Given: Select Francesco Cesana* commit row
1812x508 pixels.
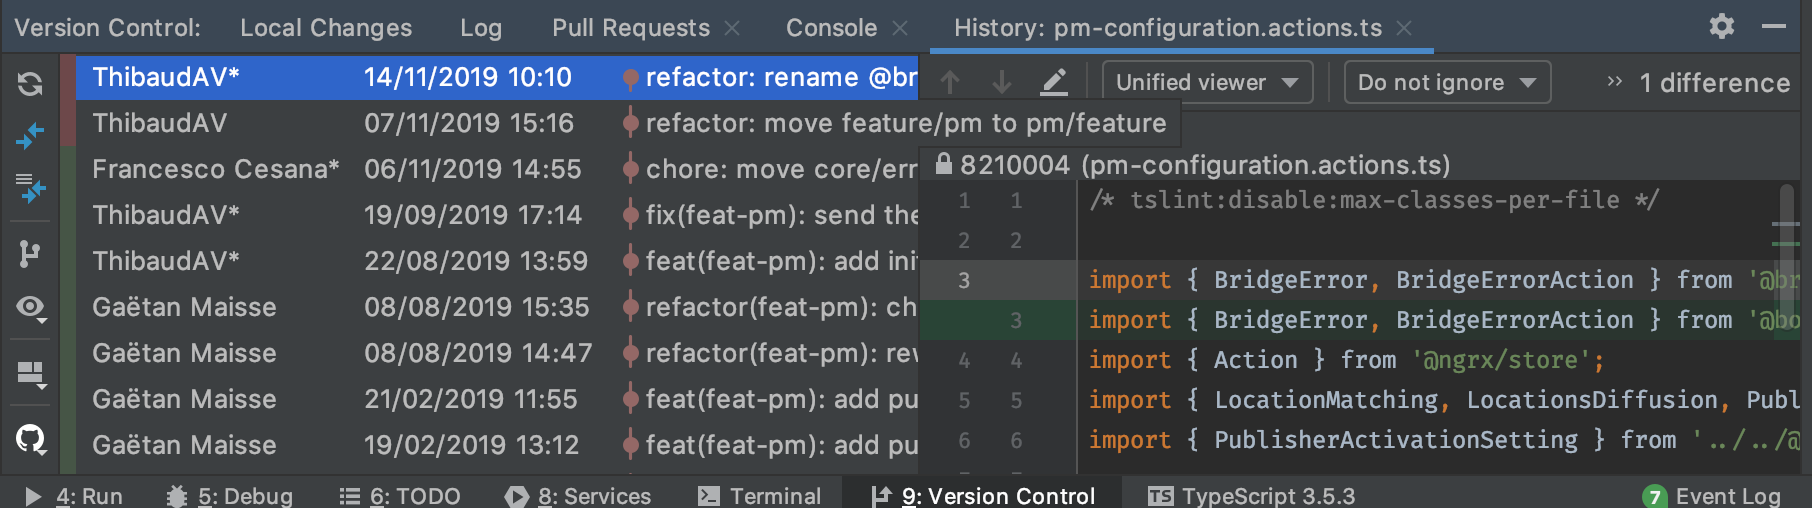Looking at the screenshot, I should pyautogui.click(x=497, y=169).
